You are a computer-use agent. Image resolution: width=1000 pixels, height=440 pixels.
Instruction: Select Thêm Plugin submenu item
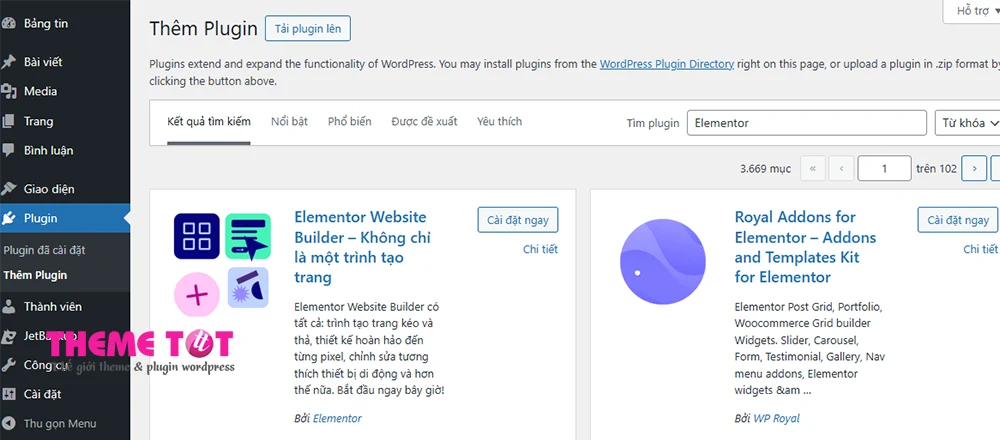35,275
